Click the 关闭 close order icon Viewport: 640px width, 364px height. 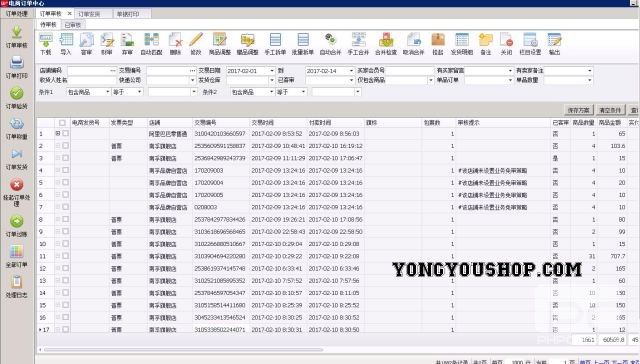tap(506, 44)
